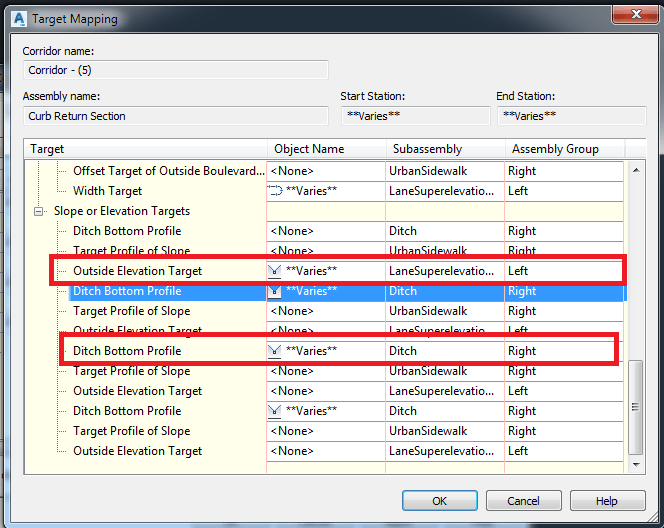Click the scrollbar down arrow in target list
The height and width of the screenshot is (528, 664).
[636, 464]
